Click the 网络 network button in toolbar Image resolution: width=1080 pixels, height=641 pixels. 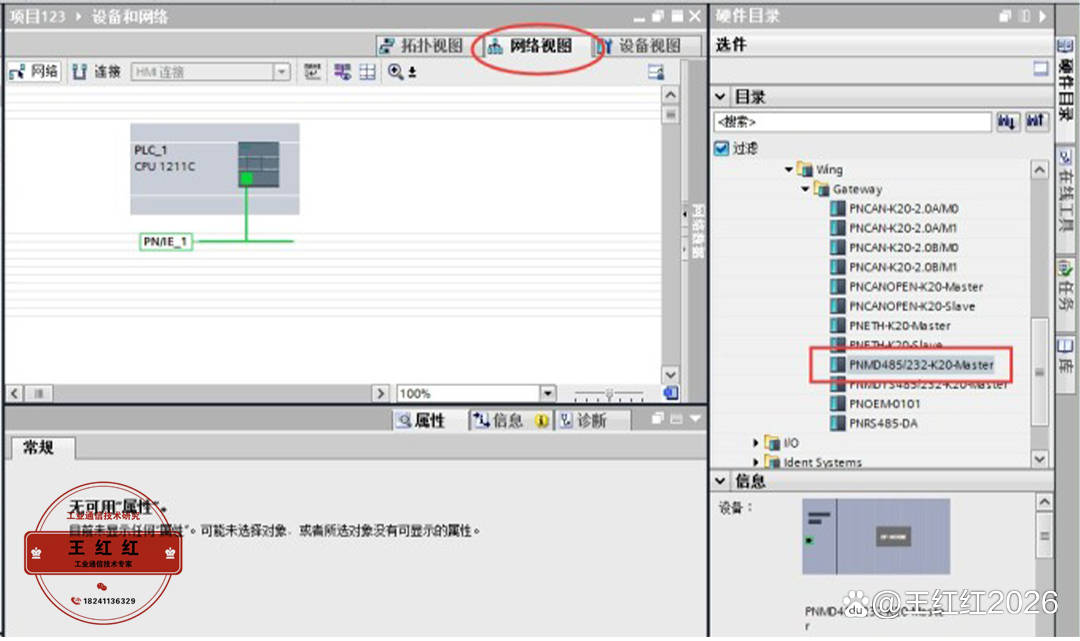coord(34,72)
